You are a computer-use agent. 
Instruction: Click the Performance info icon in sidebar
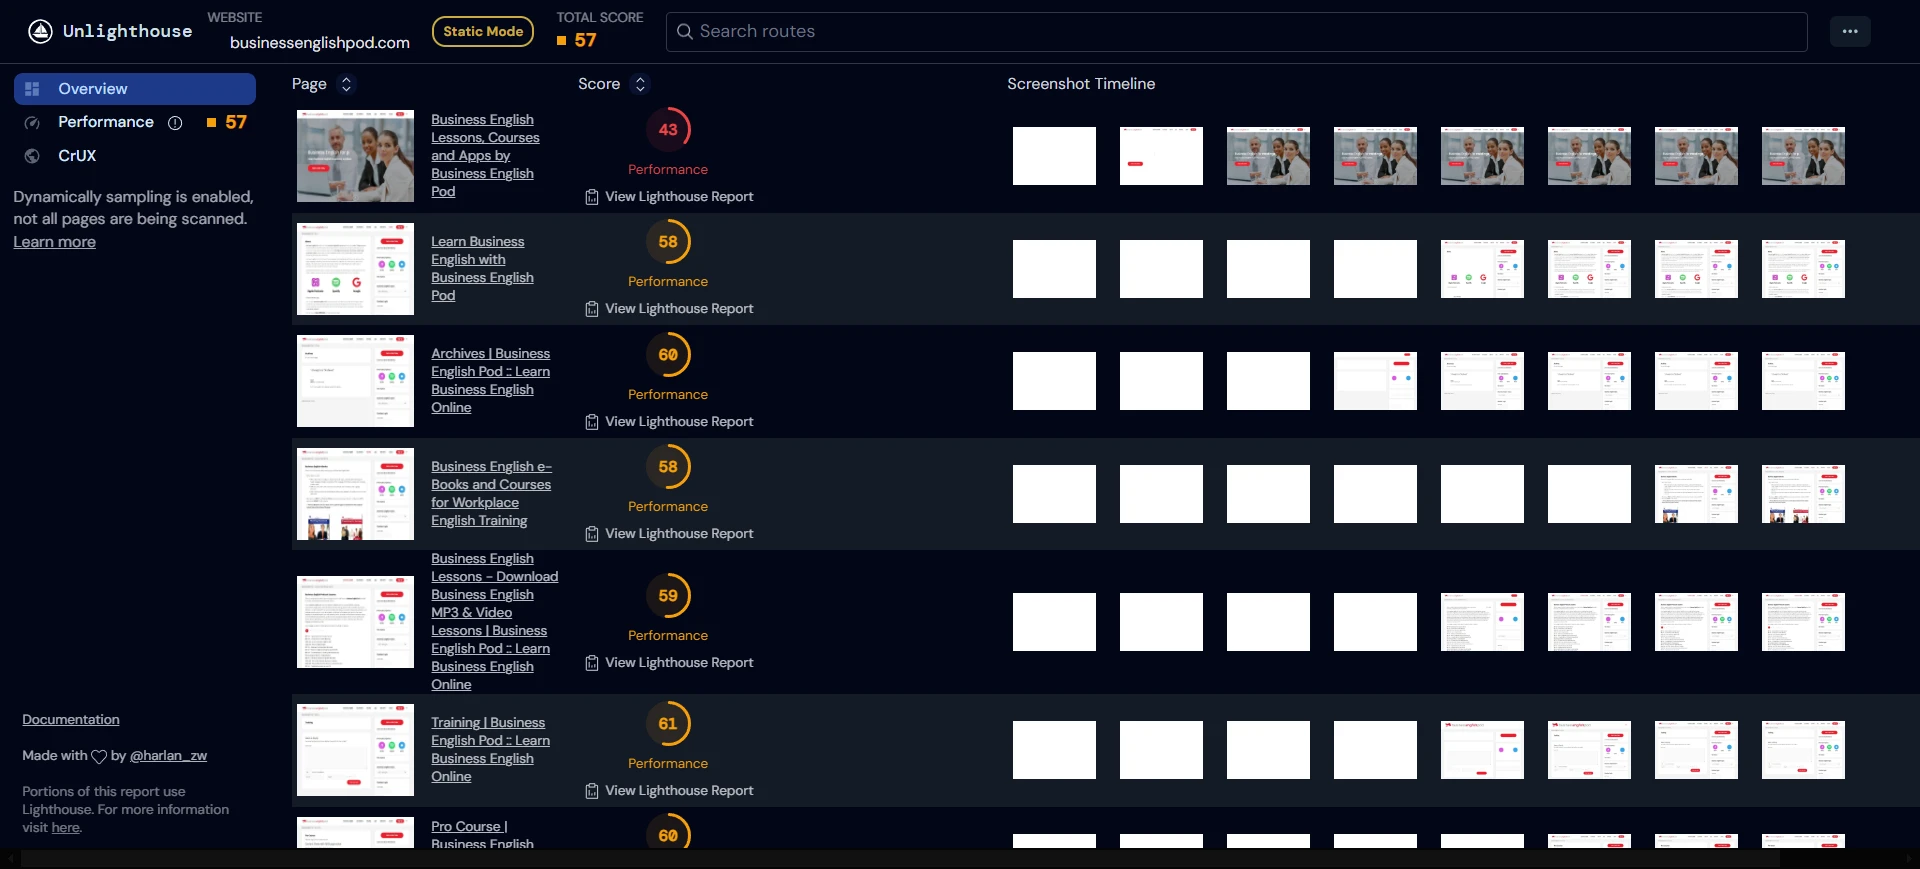pyautogui.click(x=175, y=123)
